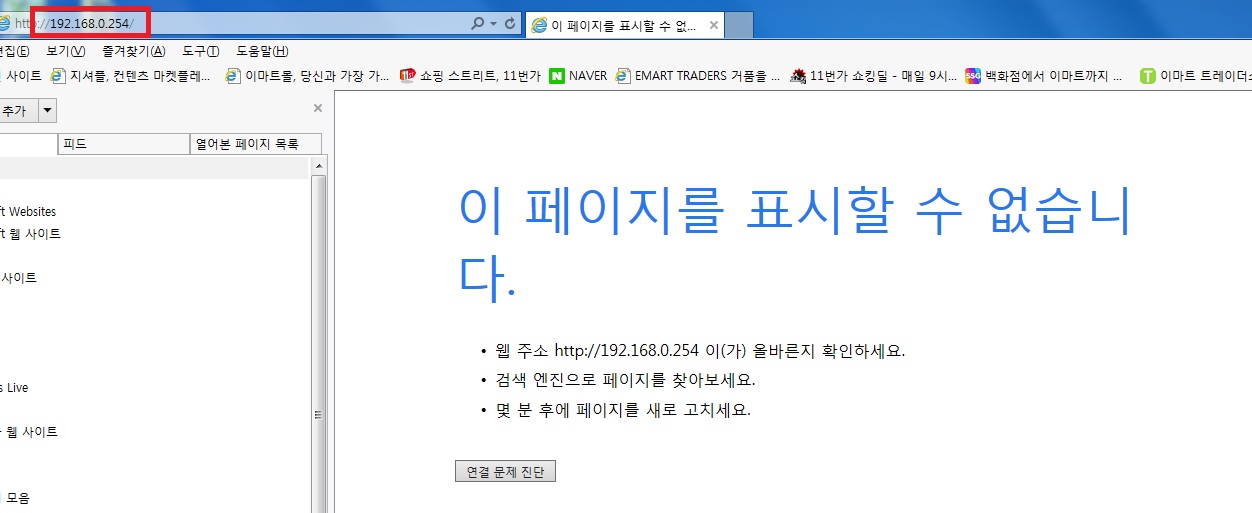Image resolution: width=1252 pixels, height=513 pixels.
Task: Open the '이마트몰, 당신과 가장 가...' bookmark
Action: click(308, 75)
